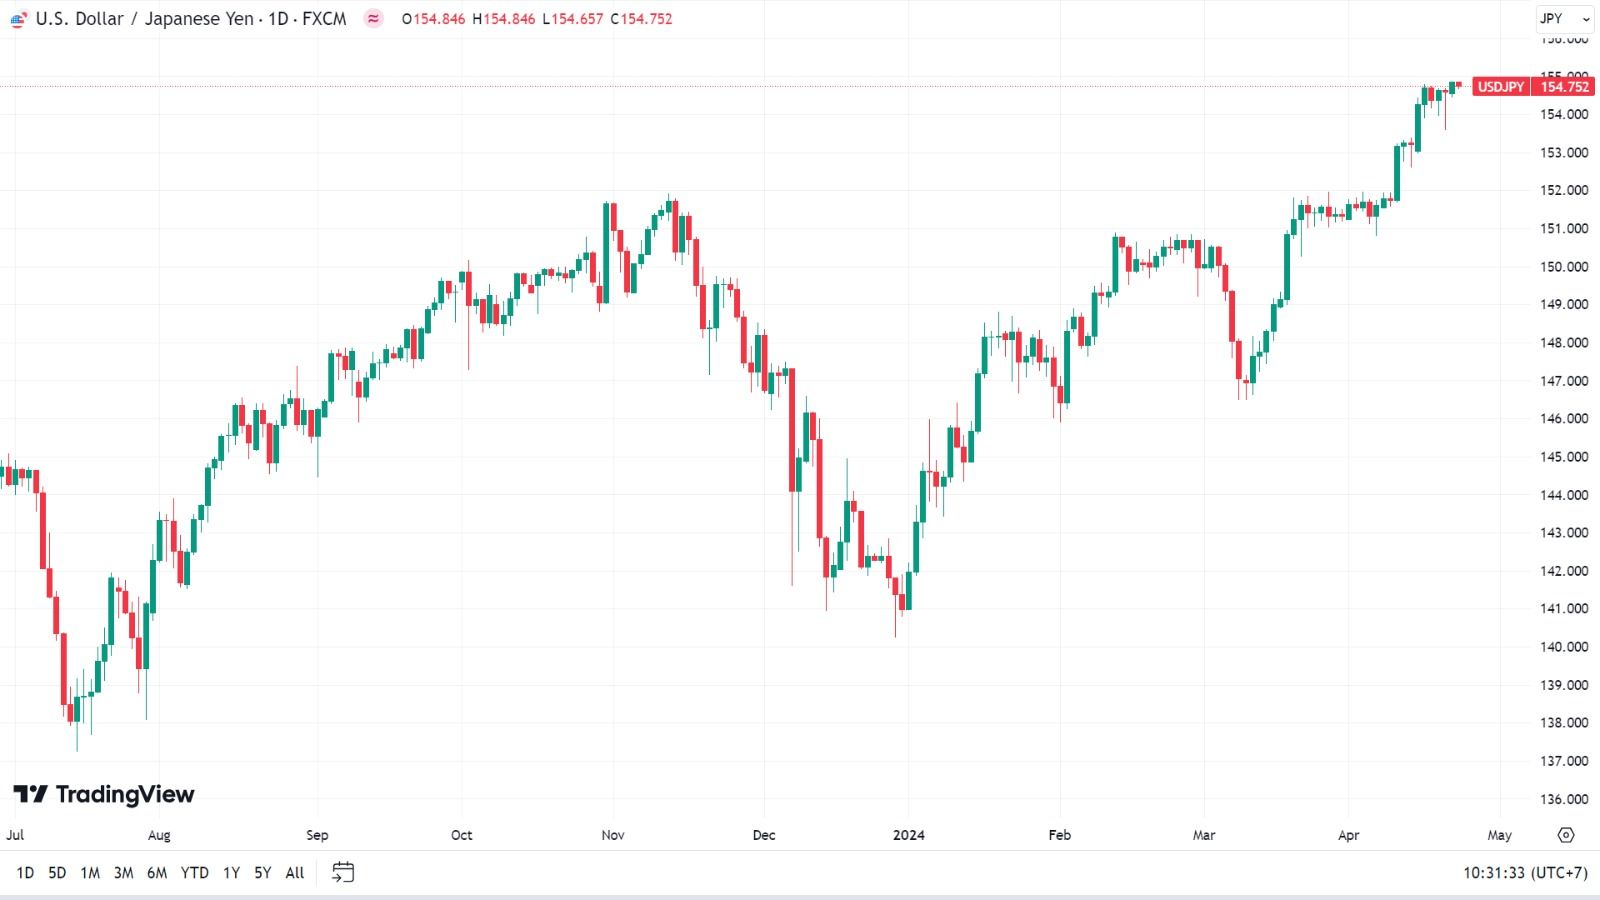
Task: Click the close value C154.752
Action: [641, 19]
